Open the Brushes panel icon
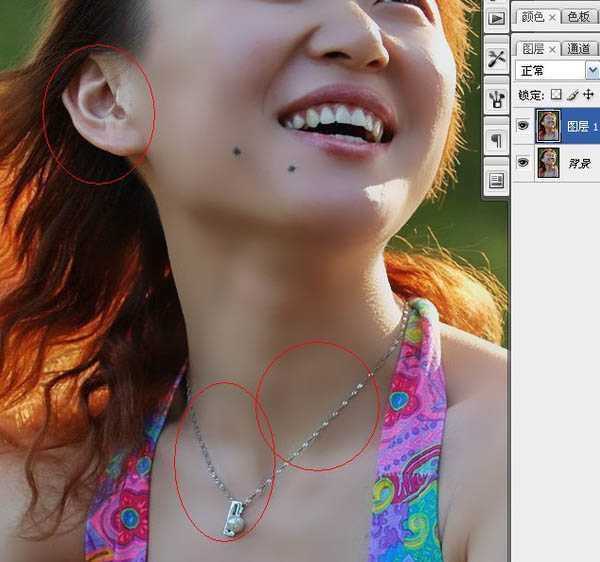 [x=496, y=99]
